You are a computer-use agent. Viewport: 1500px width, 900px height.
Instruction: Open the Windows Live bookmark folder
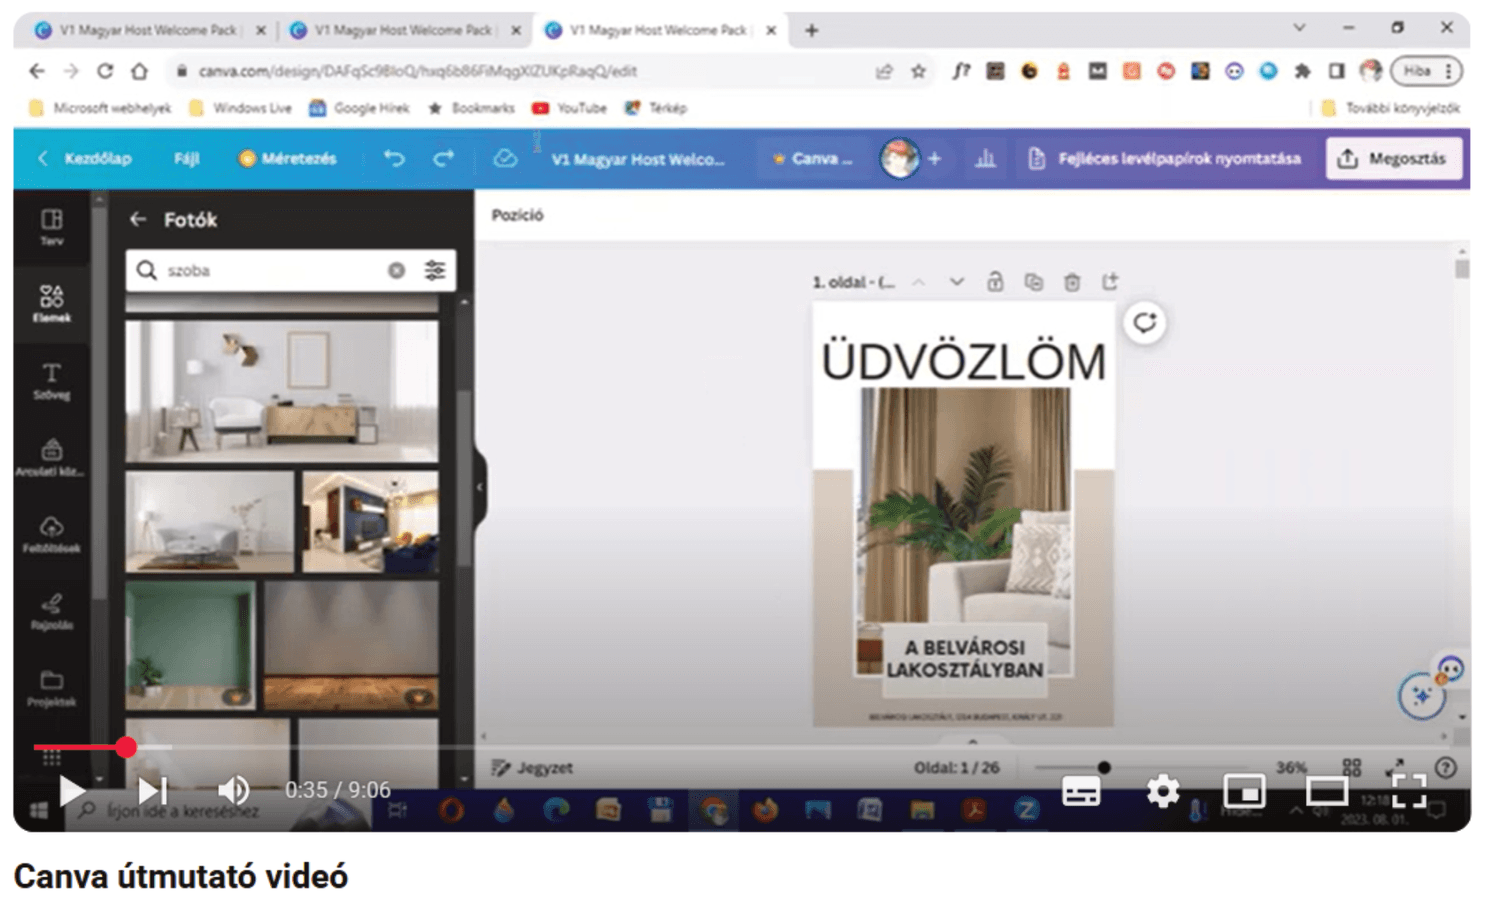pyautogui.click(x=240, y=108)
